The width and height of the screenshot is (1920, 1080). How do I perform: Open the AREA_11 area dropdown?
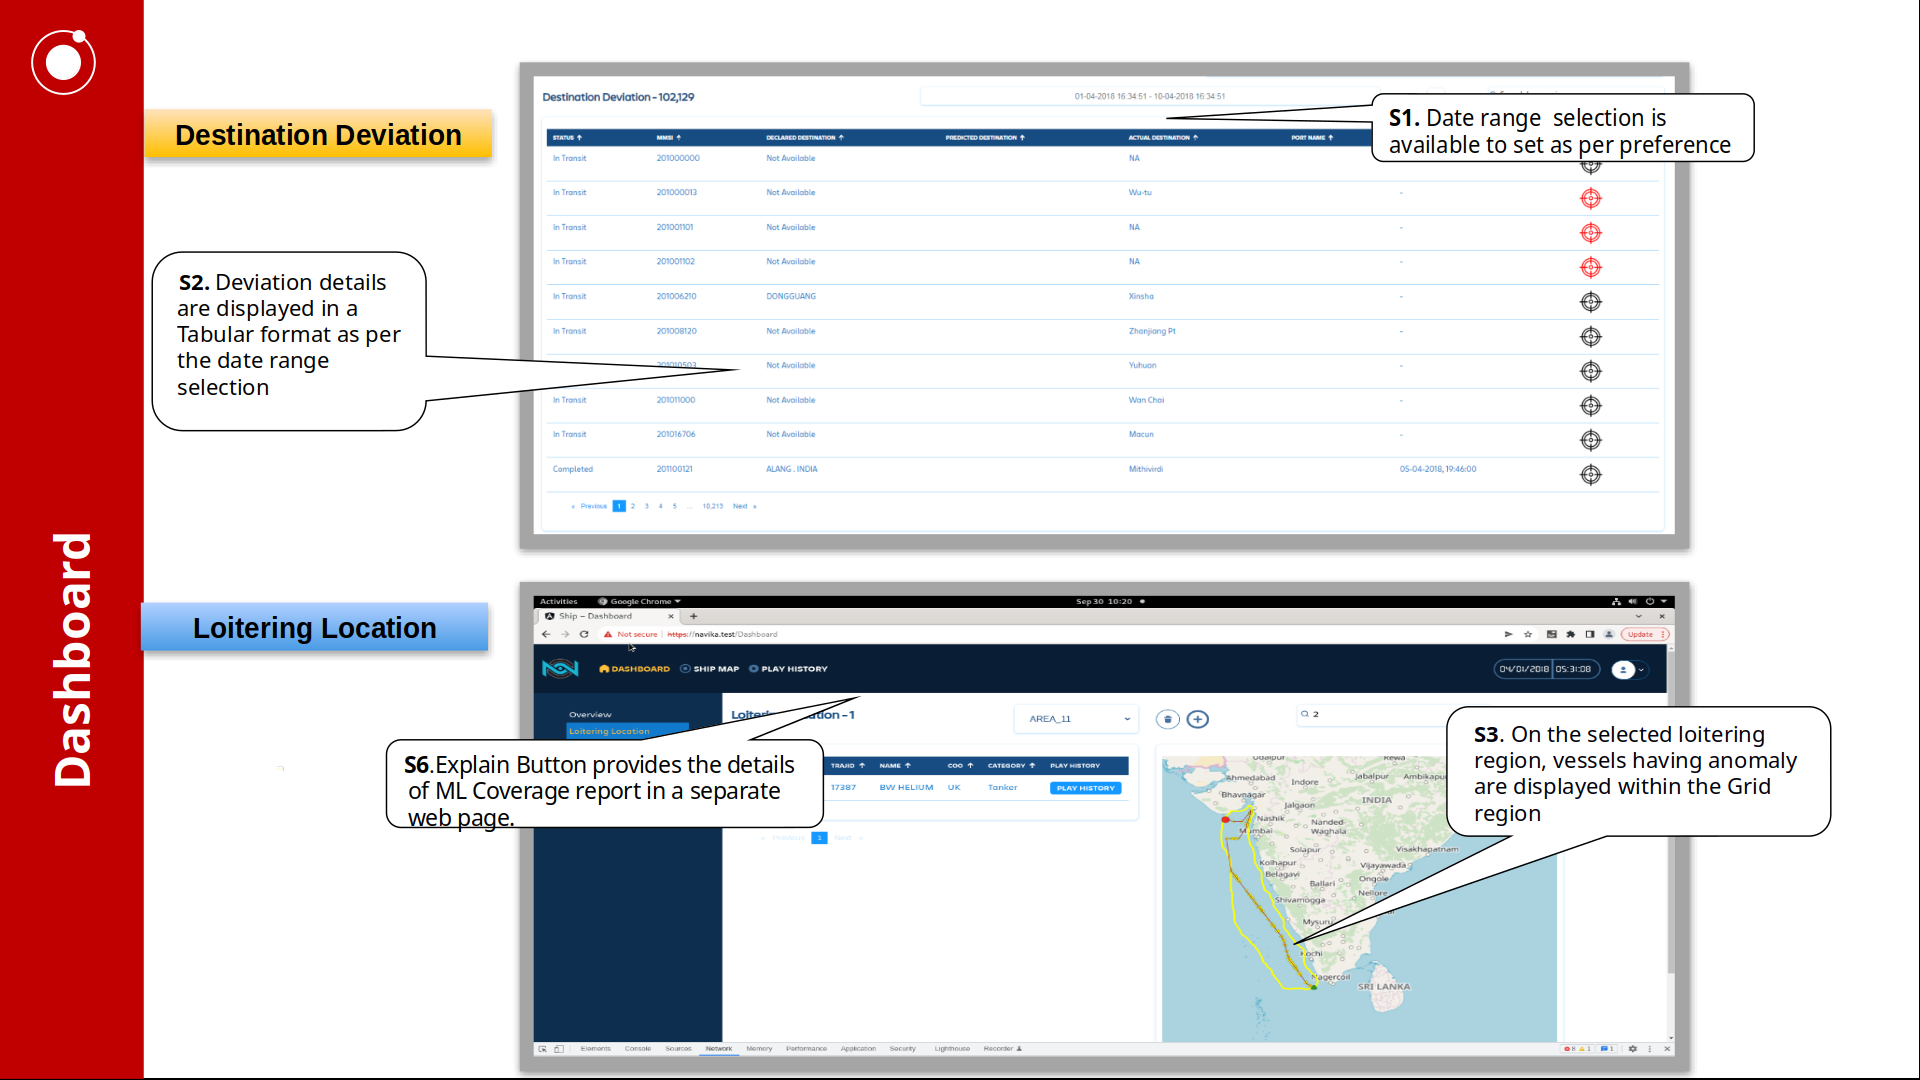click(x=1078, y=719)
